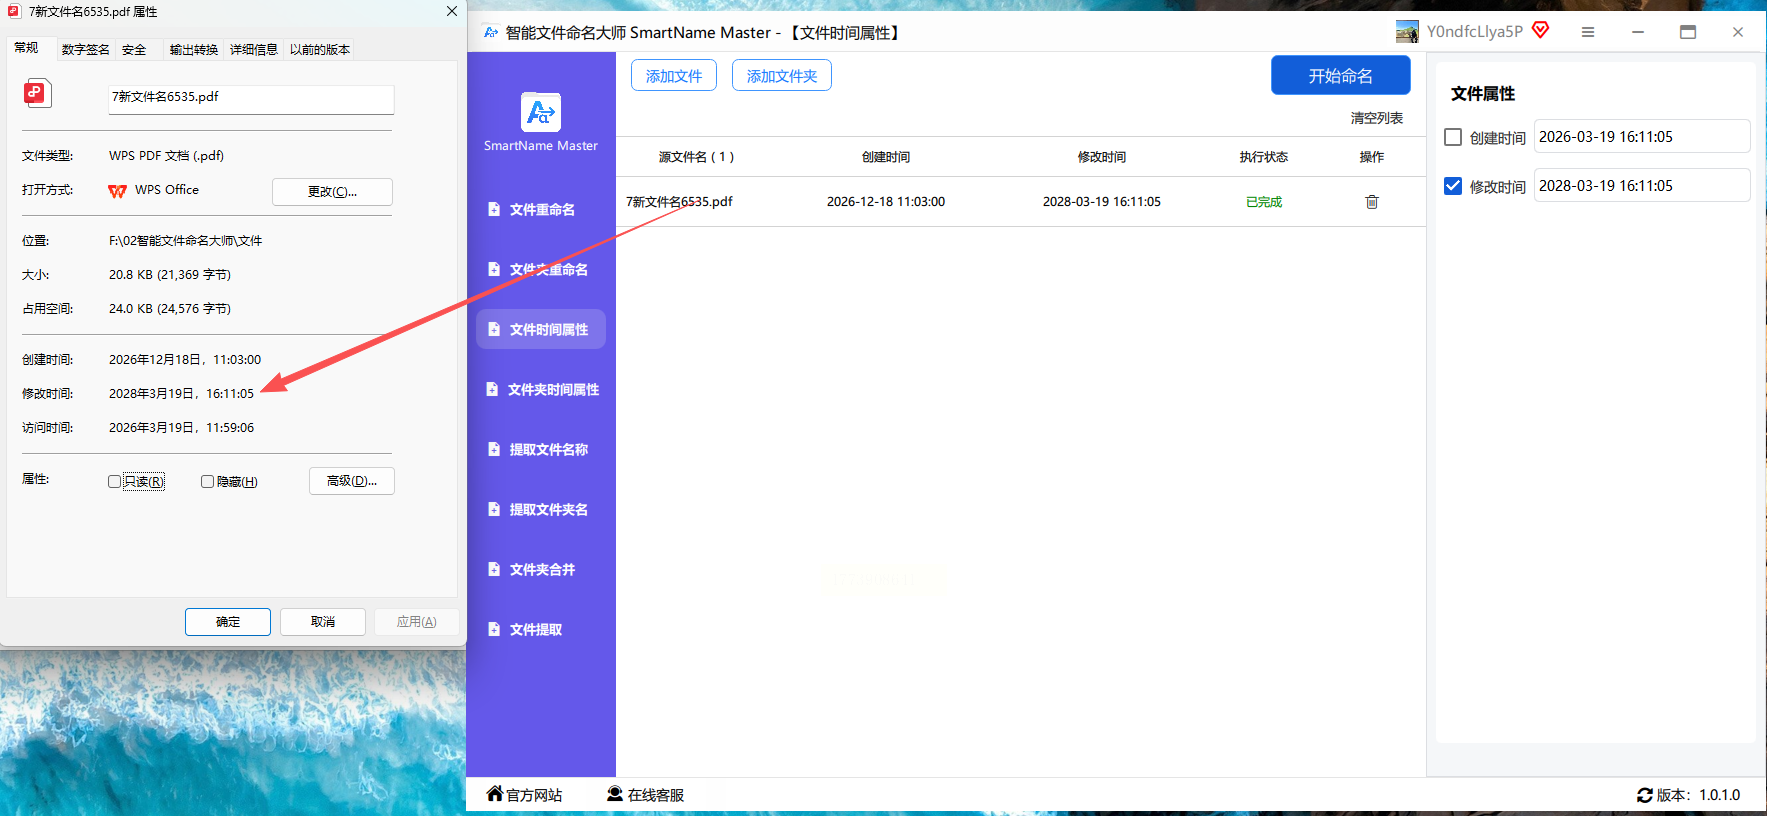Click the 修改时间 column header
The height and width of the screenshot is (816, 1767).
click(1102, 157)
